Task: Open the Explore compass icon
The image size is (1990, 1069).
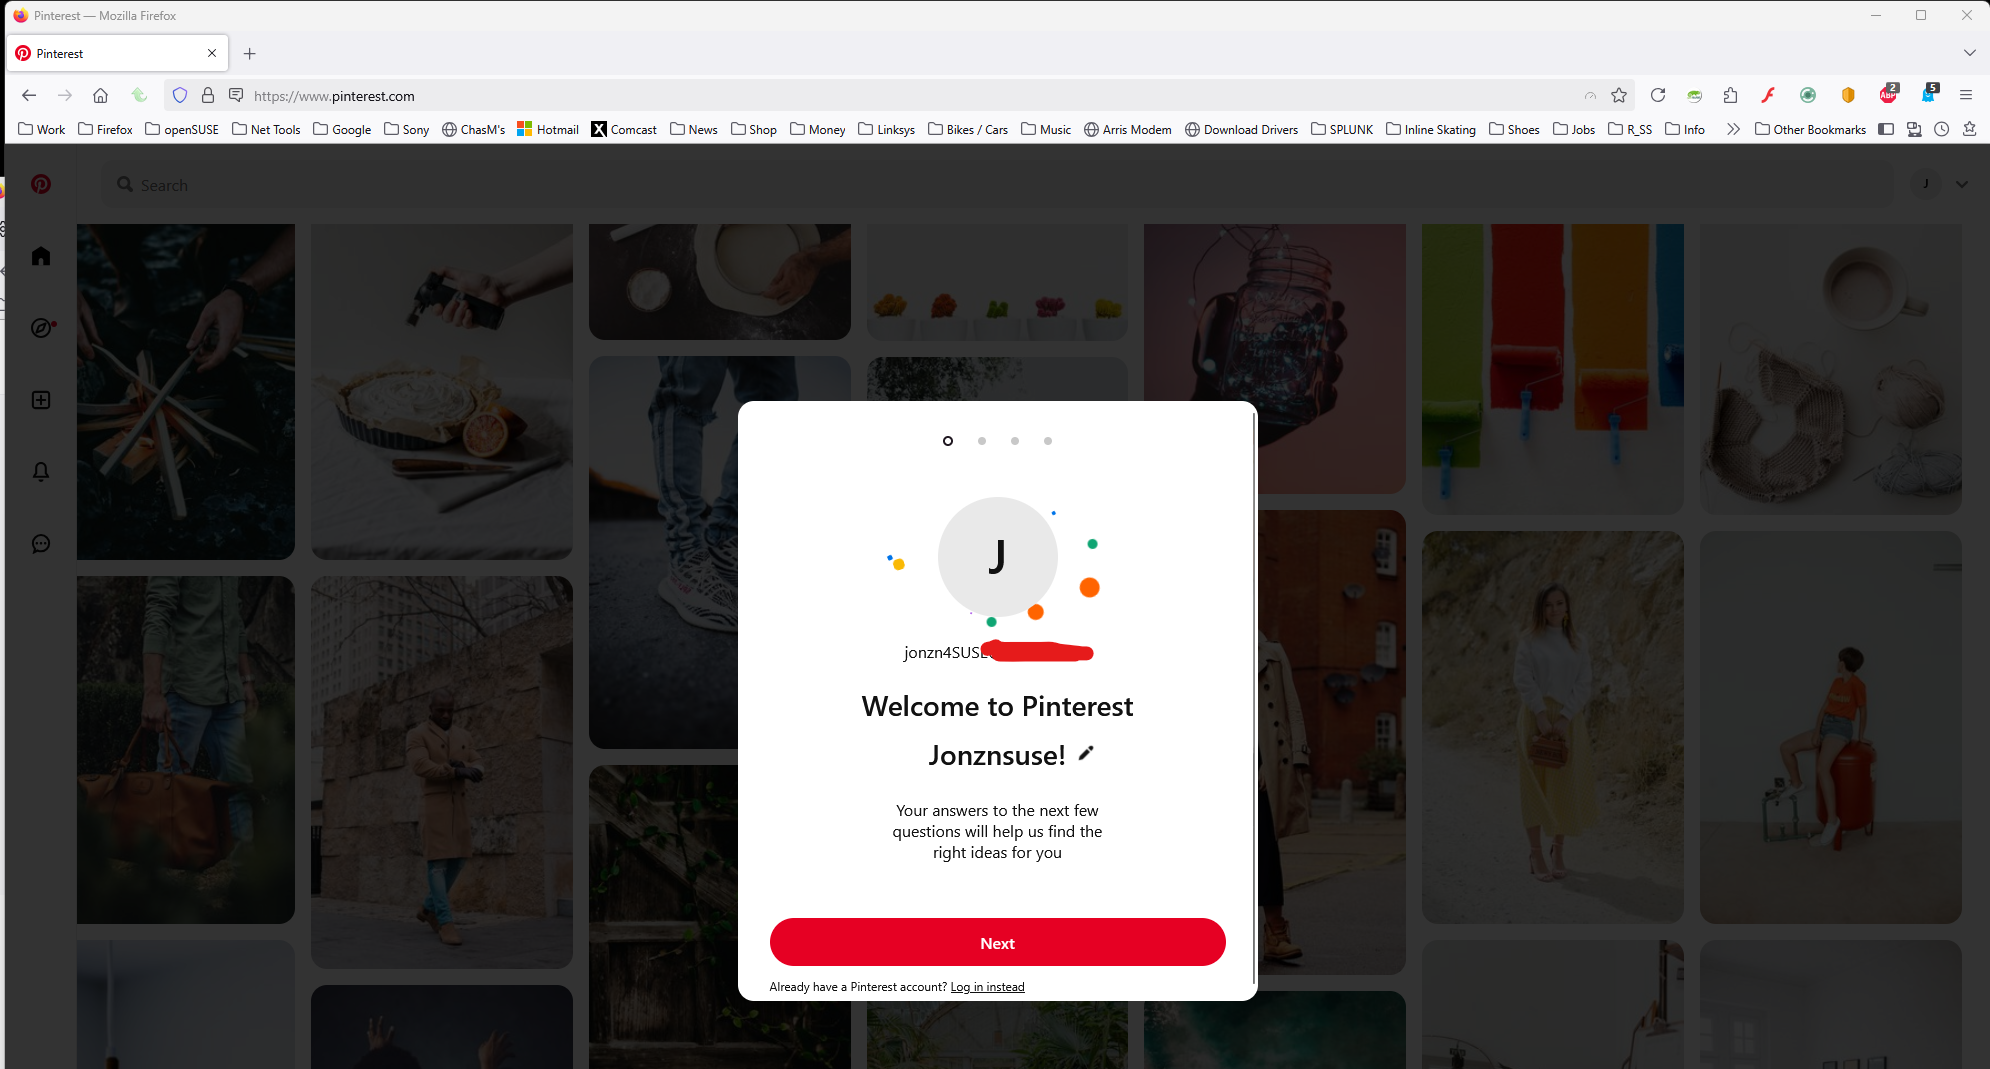Action: coord(41,328)
